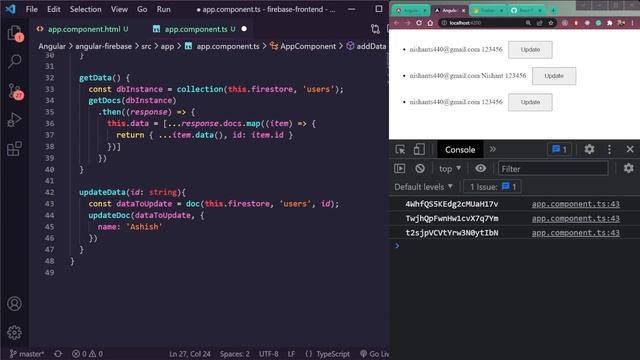Image resolution: width=640 pixels, height=360 pixels.
Task: Open the Accounts menu in VS Code
Action: pos(14,304)
